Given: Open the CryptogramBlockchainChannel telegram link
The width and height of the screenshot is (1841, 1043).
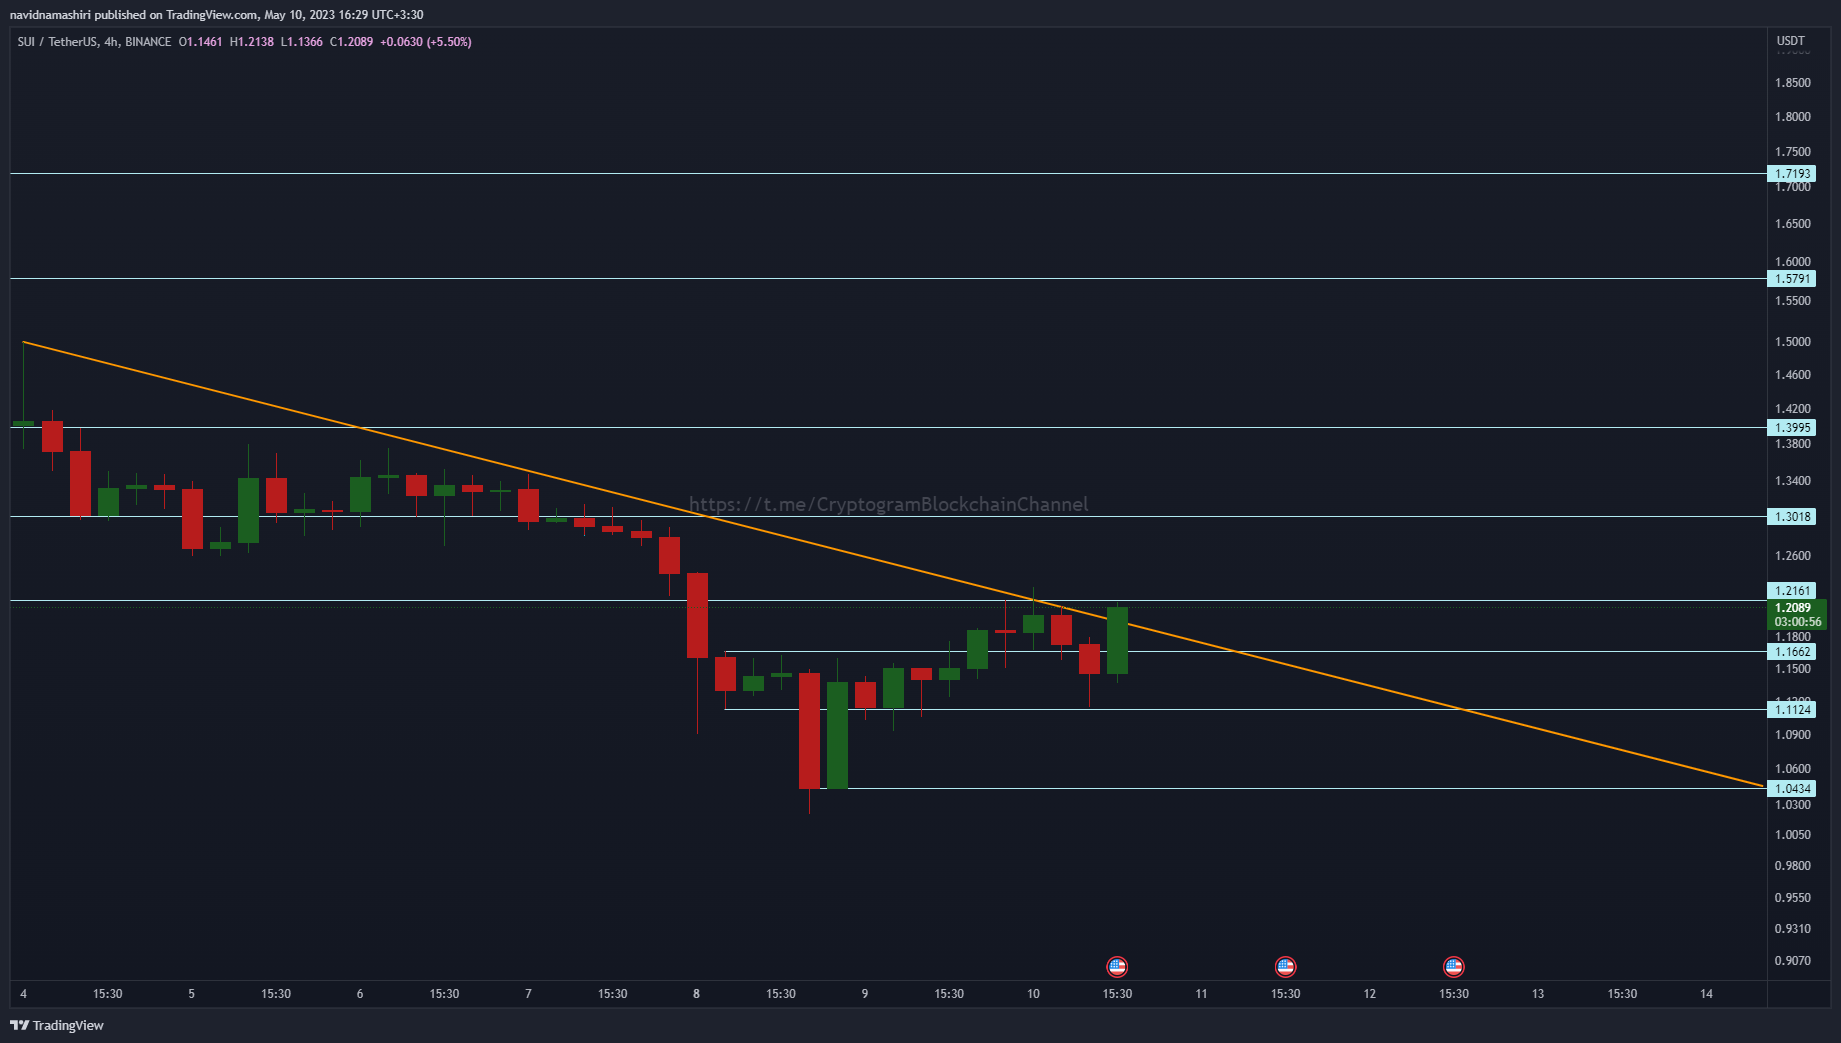Looking at the screenshot, I should click(x=887, y=504).
